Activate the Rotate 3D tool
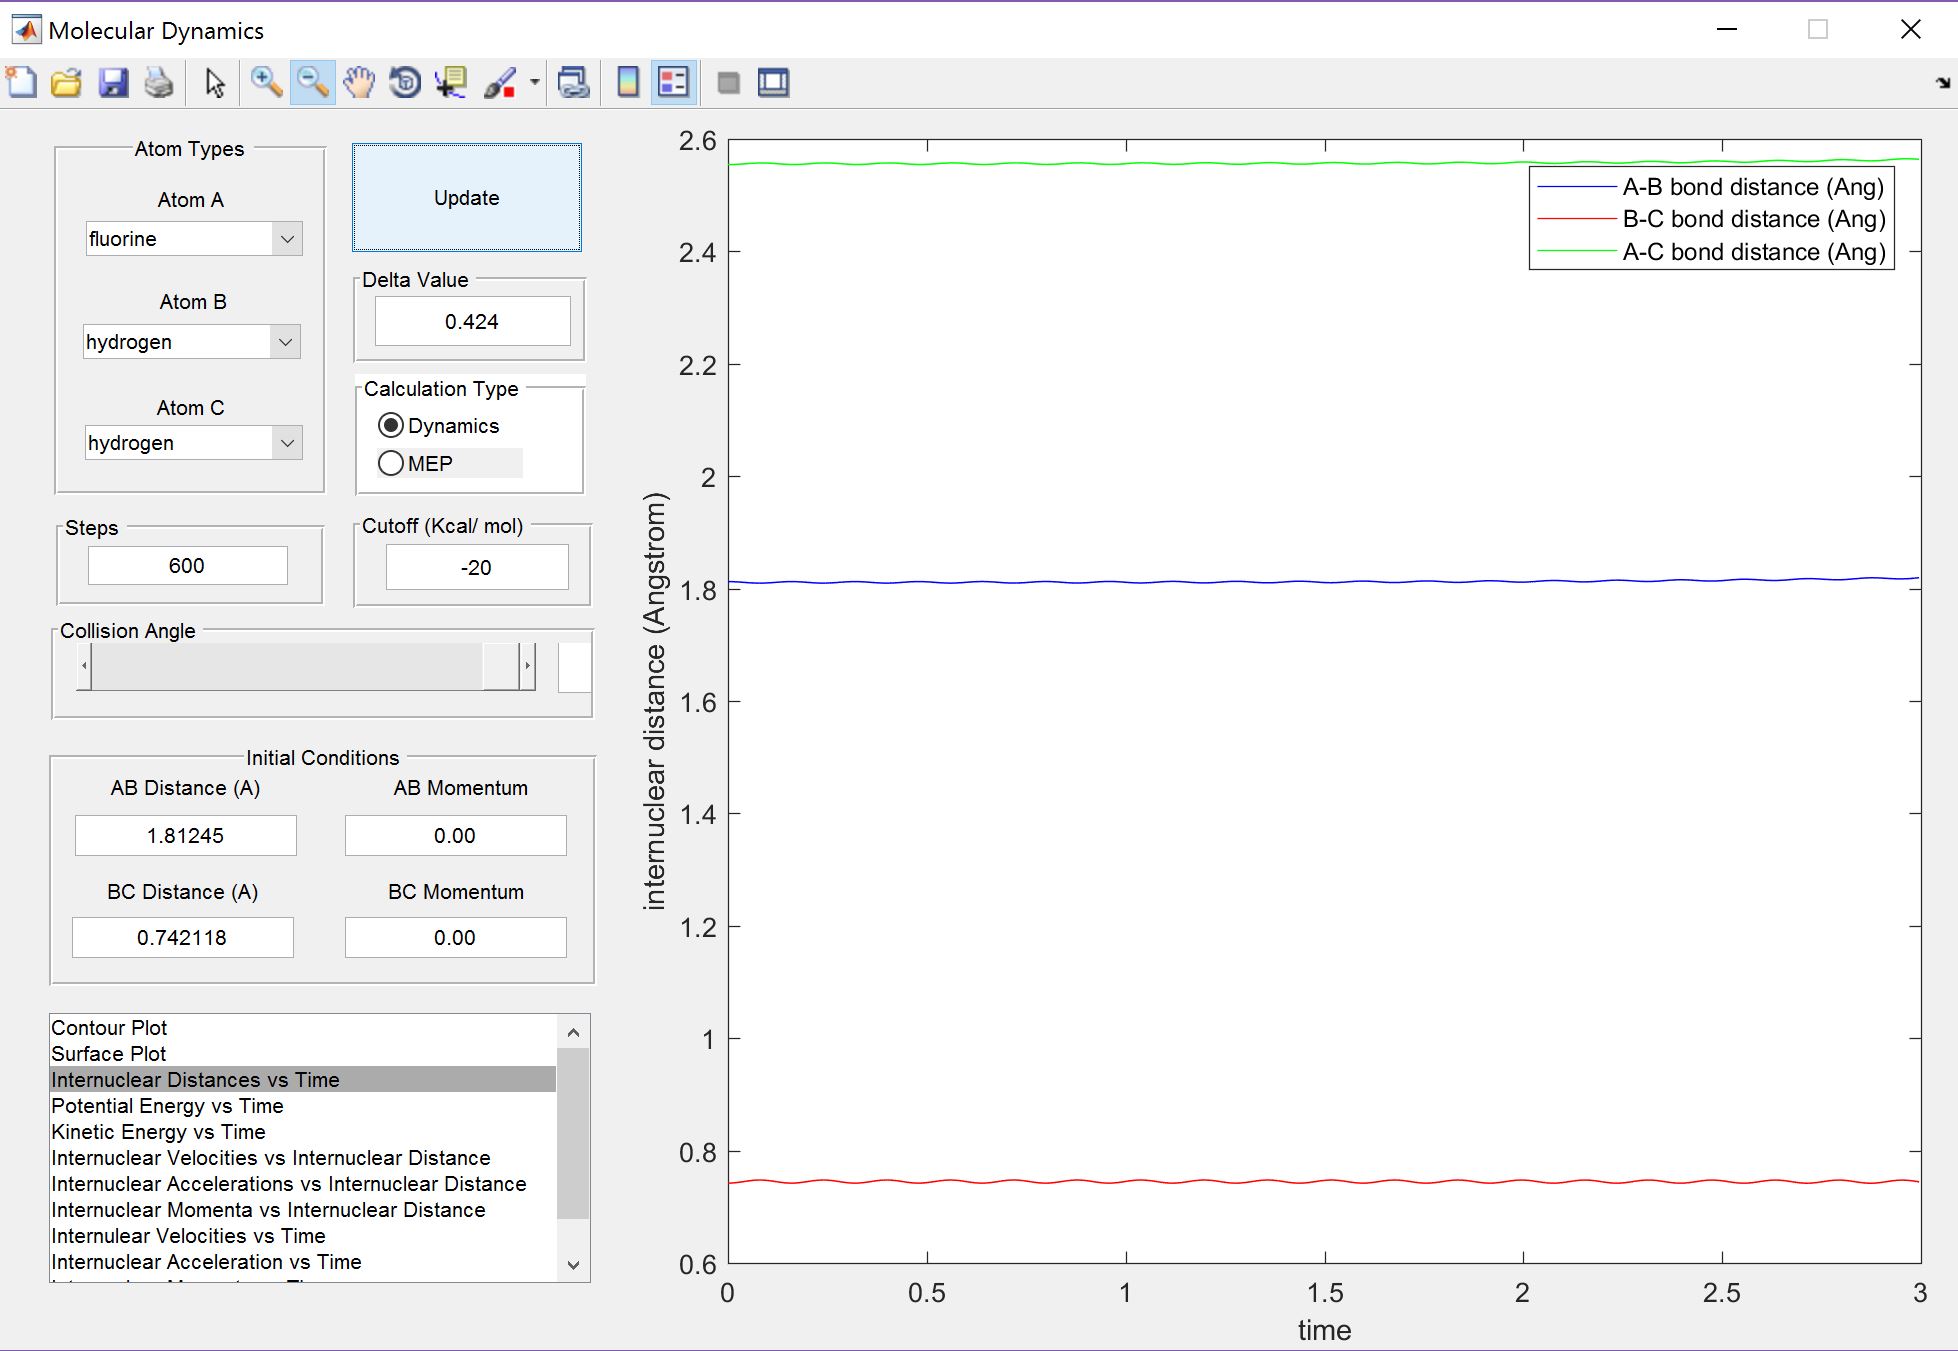1958x1351 pixels. point(405,83)
